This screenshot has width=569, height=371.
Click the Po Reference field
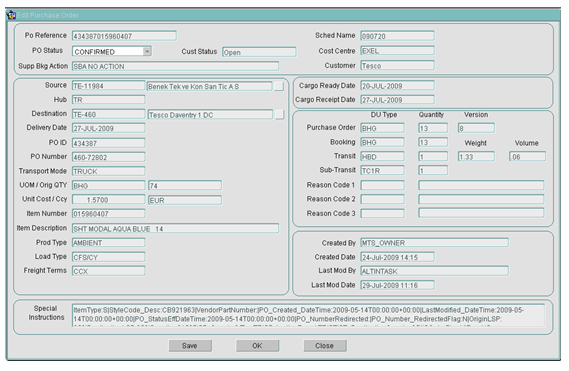124,36
